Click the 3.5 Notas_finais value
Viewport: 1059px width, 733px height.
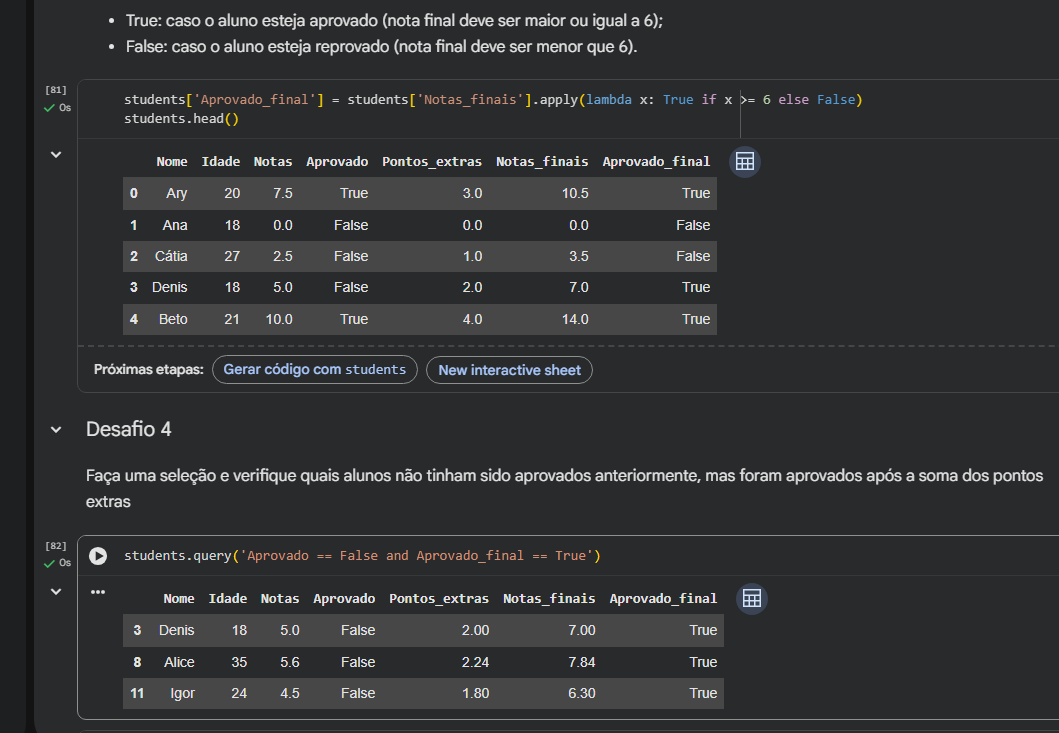pos(578,256)
